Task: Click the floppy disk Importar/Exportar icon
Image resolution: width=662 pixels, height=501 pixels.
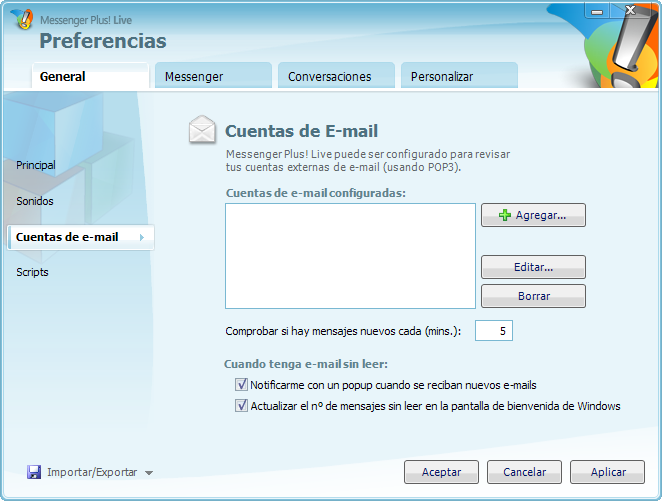Action: [34, 472]
